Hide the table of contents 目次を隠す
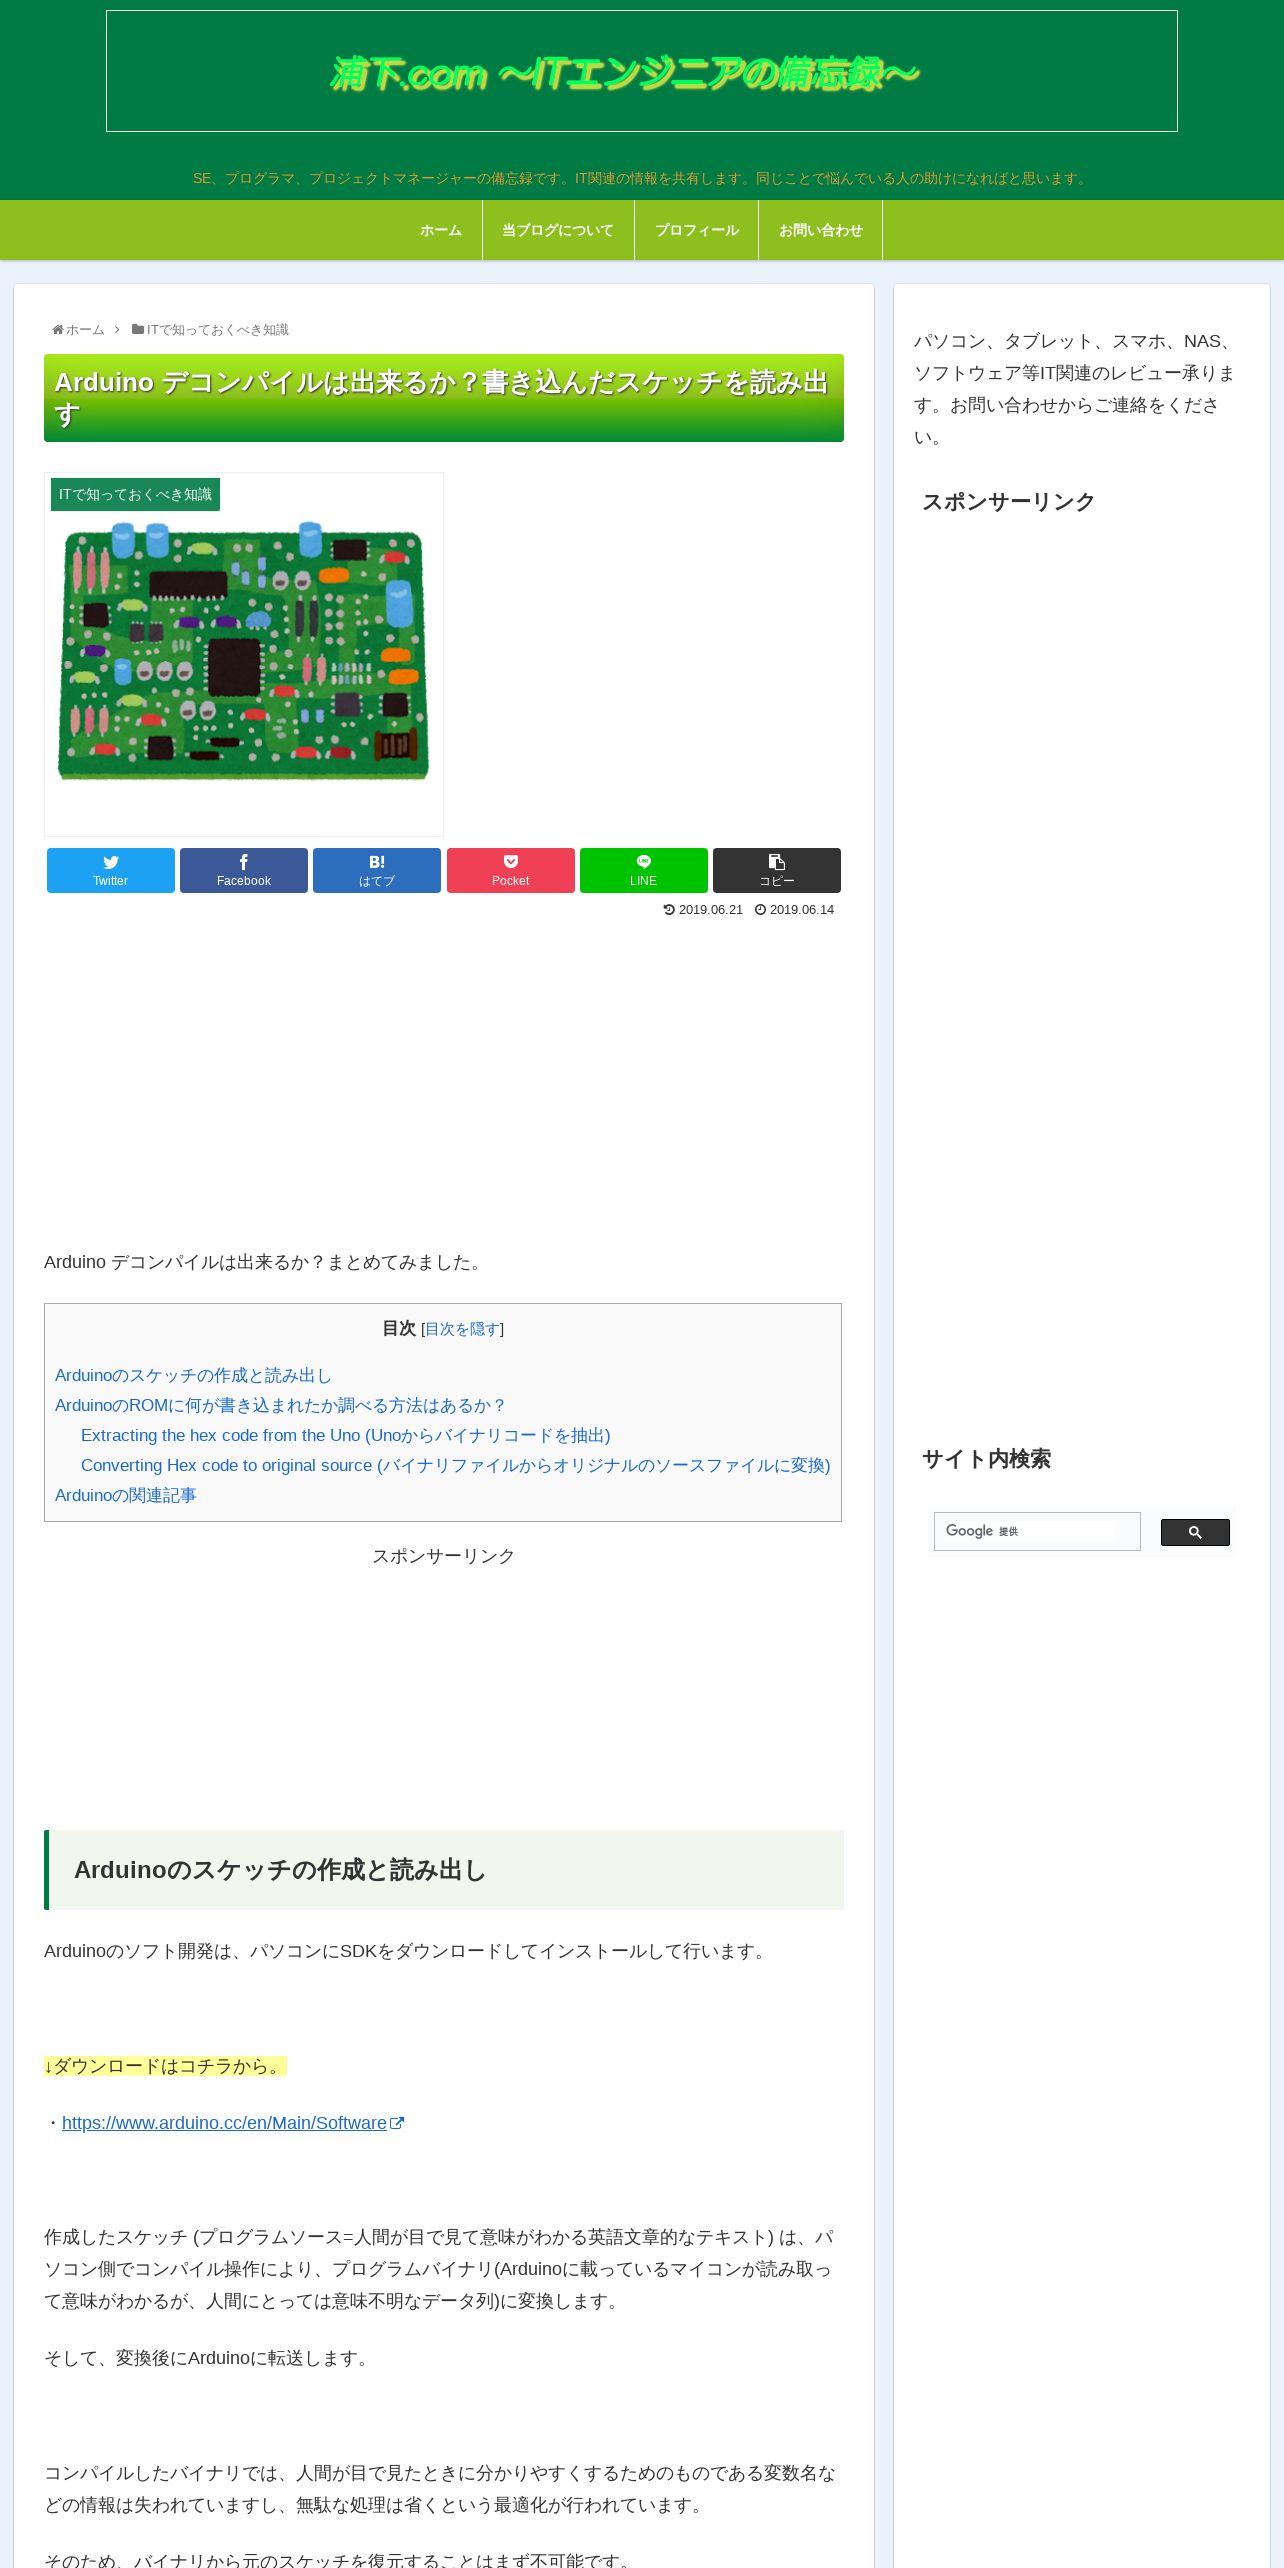The image size is (1284, 2568). coord(462,1329)
